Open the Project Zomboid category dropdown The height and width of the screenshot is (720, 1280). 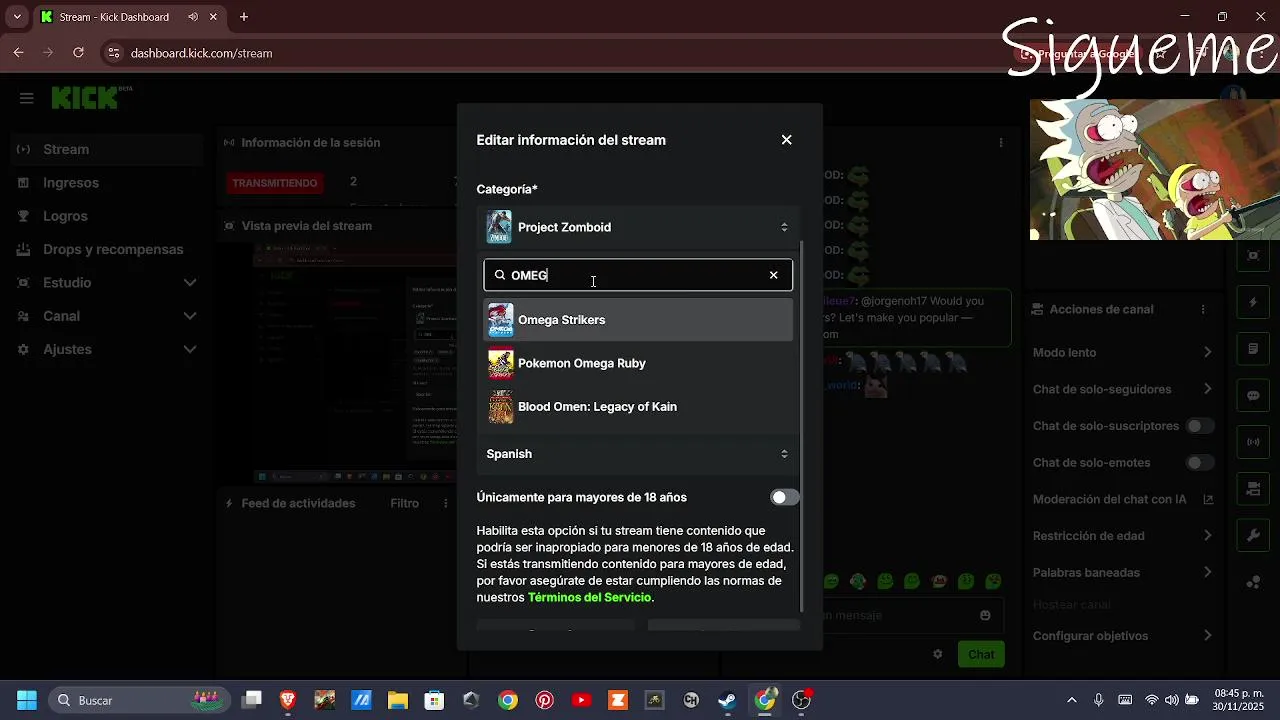click(638, 227)
